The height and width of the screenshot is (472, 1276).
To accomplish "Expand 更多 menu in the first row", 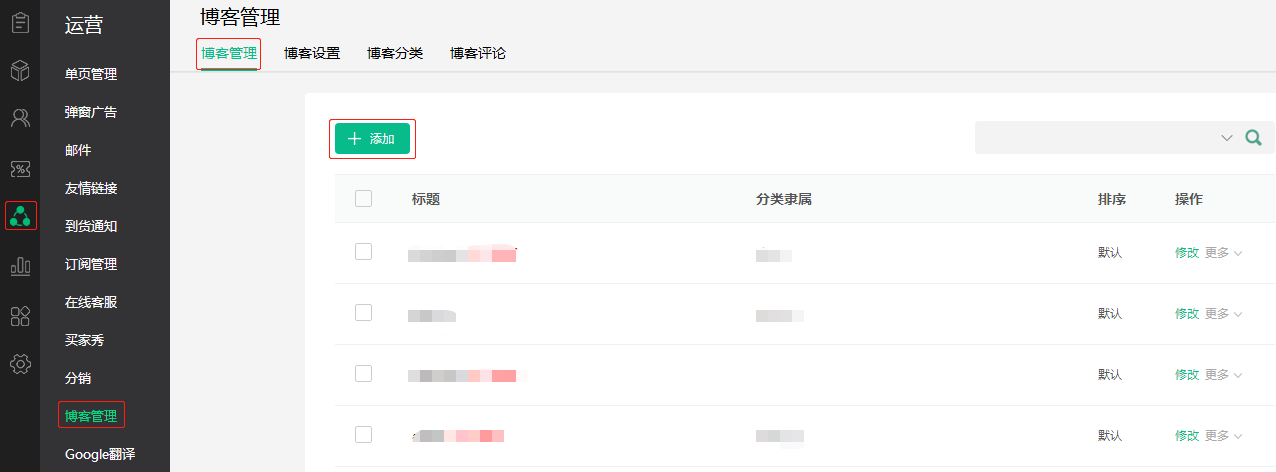I will (x=1223, y=253).
